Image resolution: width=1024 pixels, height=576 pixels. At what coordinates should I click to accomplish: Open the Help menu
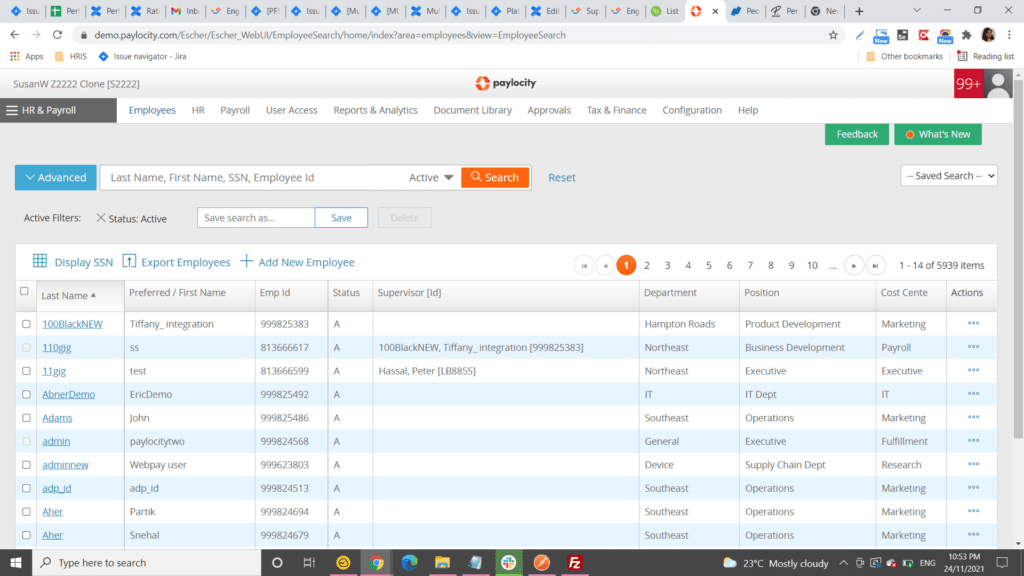[x=748, y=110]
